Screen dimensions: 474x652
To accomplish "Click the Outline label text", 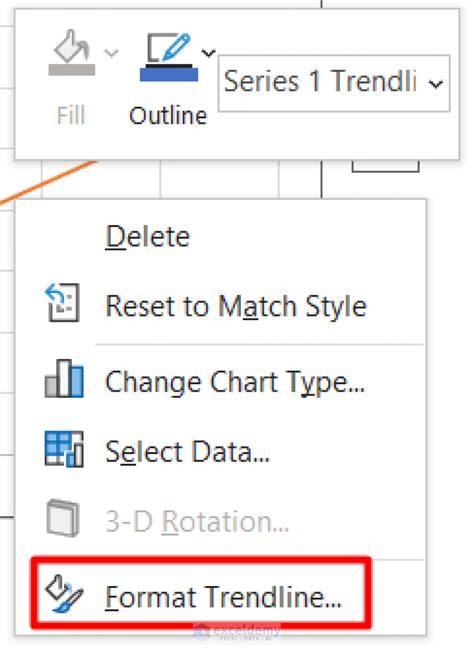I will point(168,116).
